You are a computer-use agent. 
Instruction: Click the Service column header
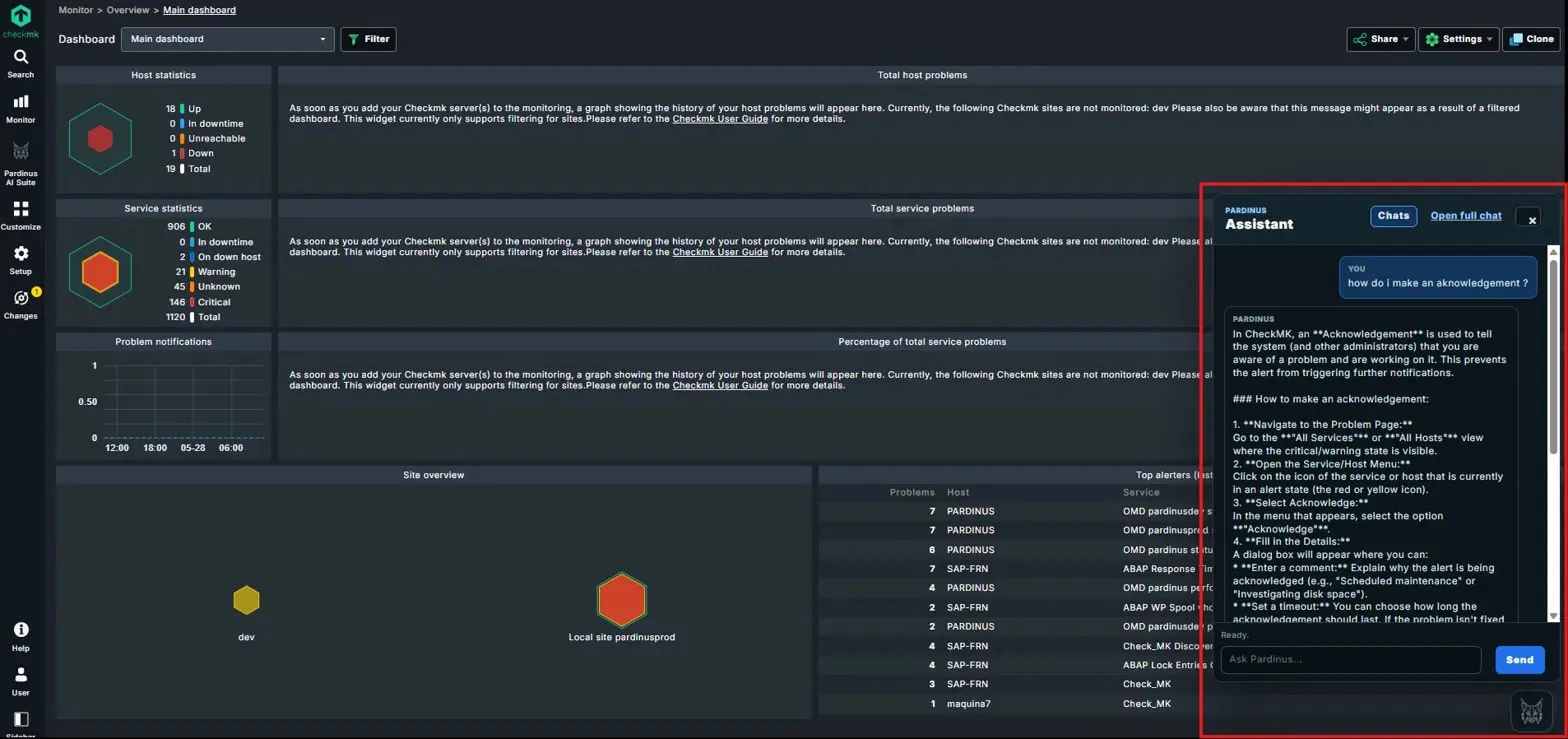point(1142,492)
